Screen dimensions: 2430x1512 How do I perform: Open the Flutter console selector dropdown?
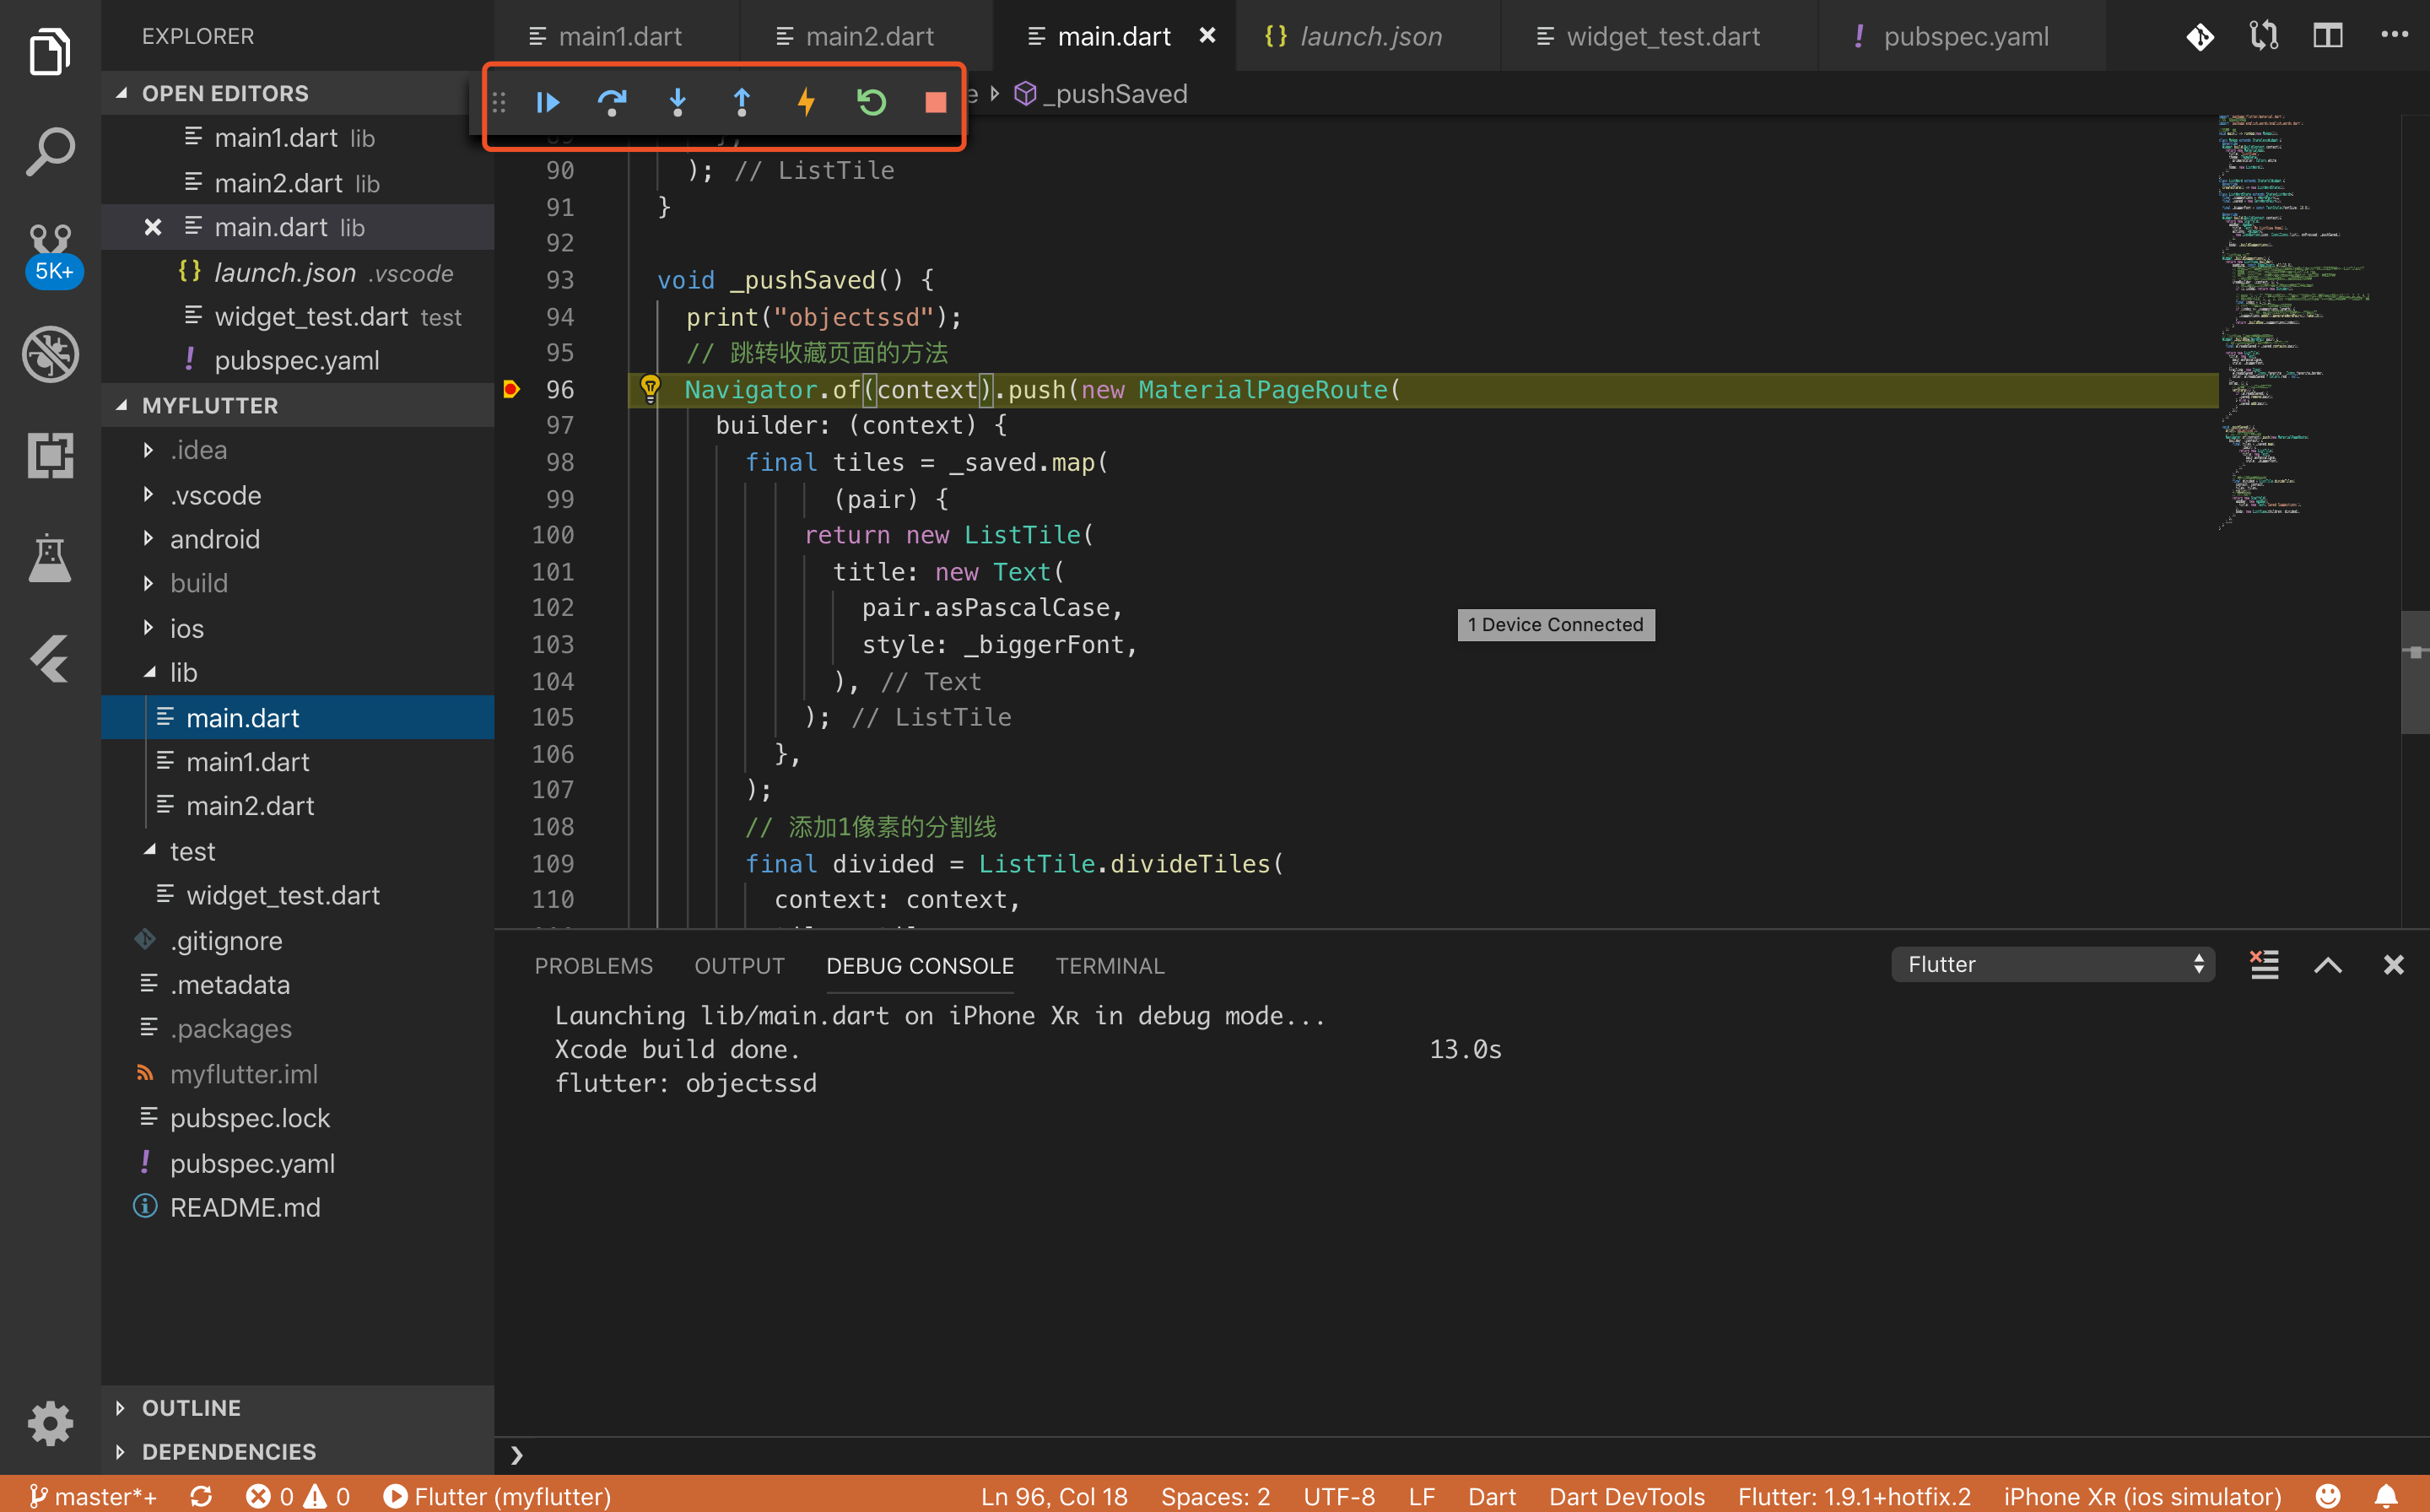(2052, 965)
